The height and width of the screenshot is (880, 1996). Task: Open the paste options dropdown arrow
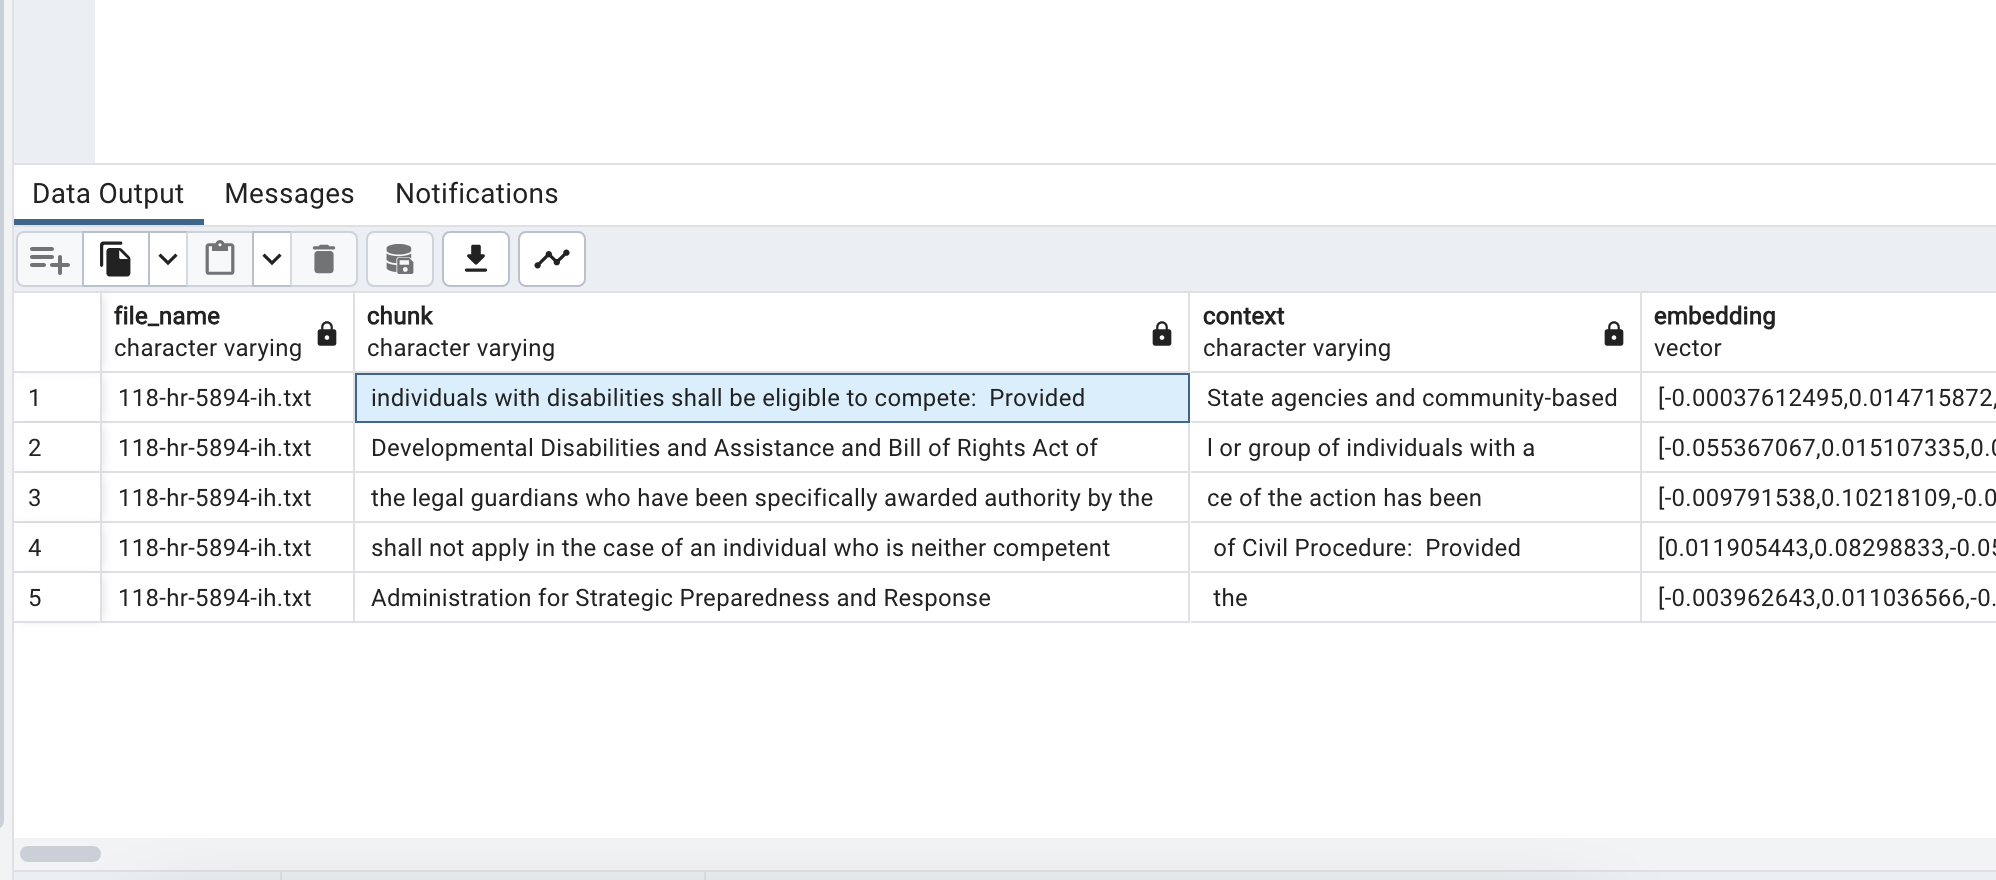[272, 260]
